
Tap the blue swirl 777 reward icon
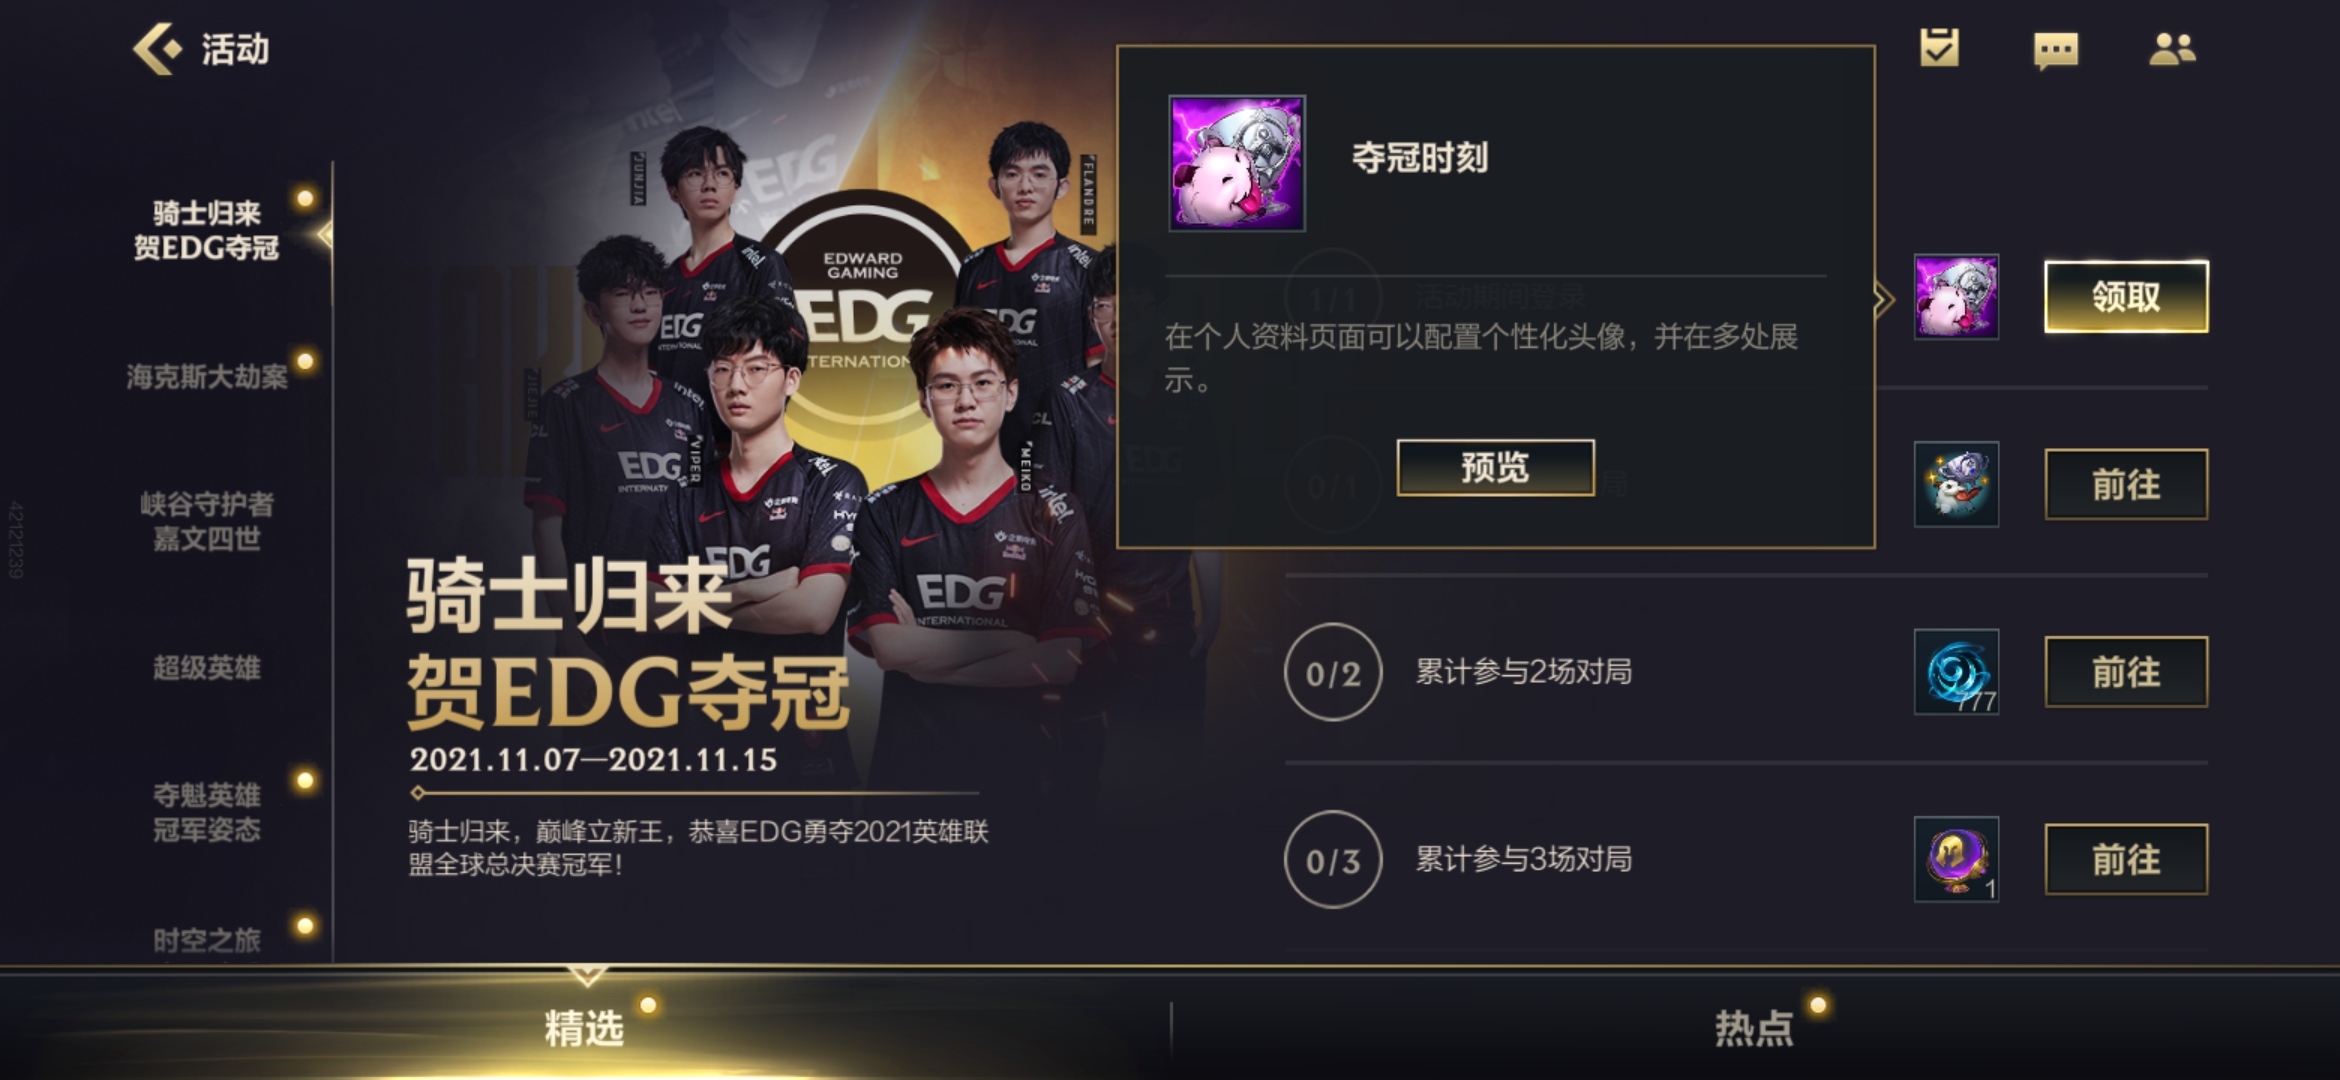click(x=1956, y=672)
